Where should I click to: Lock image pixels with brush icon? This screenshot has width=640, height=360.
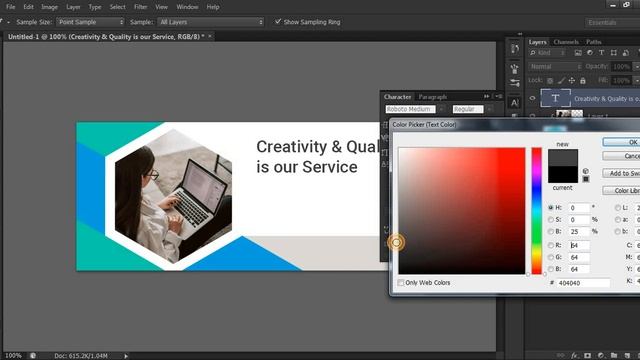coord(561,80)
